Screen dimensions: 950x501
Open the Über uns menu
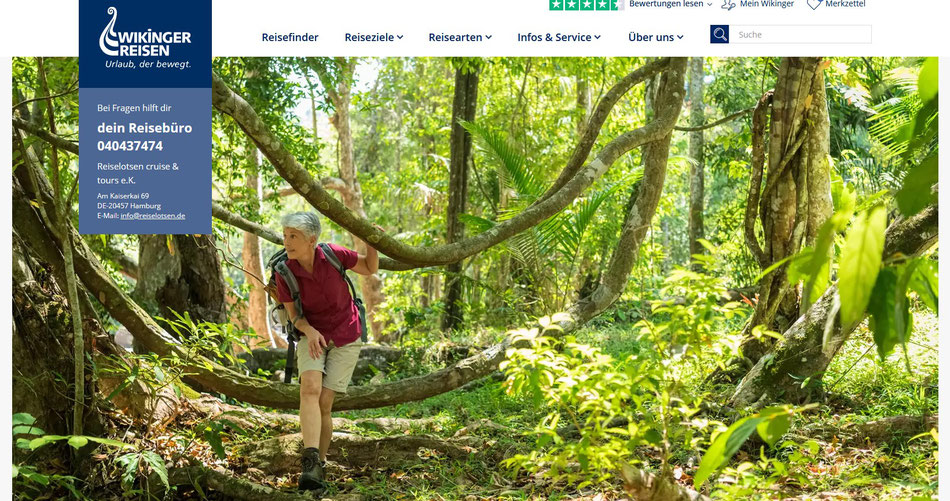coord(656,38)
